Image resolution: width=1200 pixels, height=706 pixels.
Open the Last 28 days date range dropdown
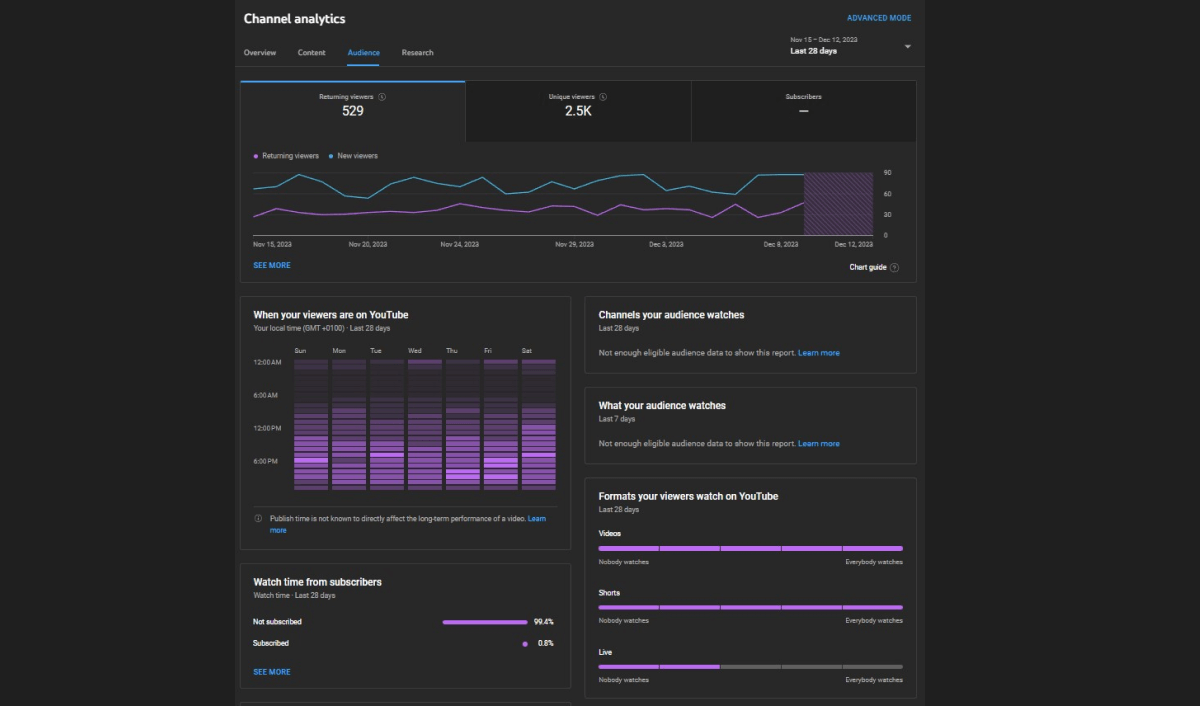[x=851, y=46]
